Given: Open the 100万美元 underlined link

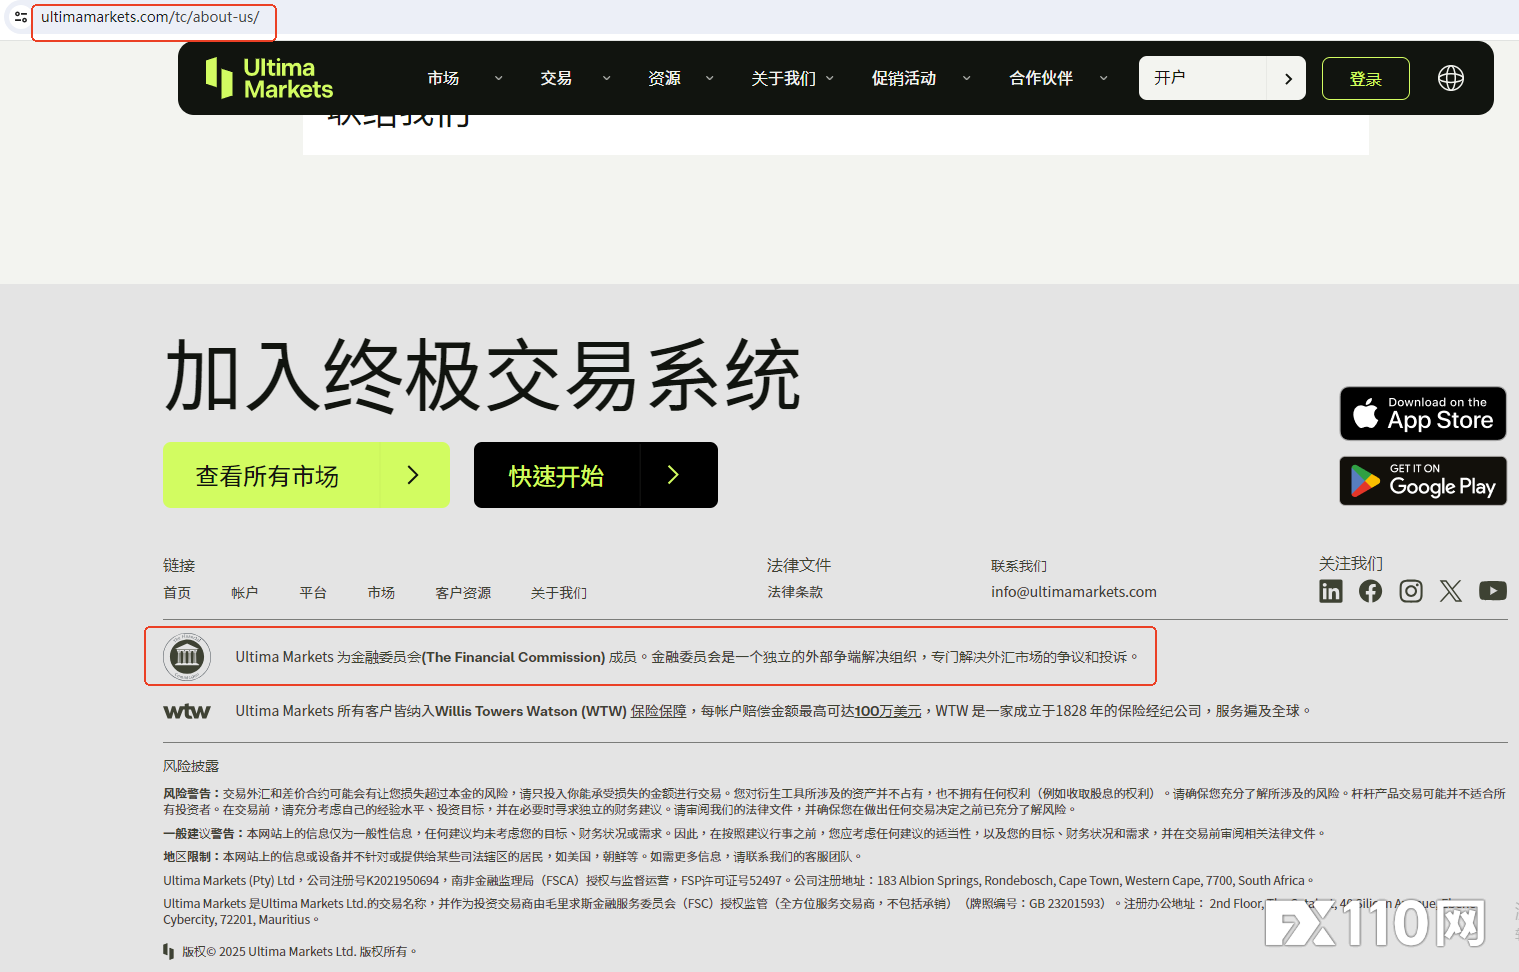Looking at the screenshot, I should (x=888, y=711).
